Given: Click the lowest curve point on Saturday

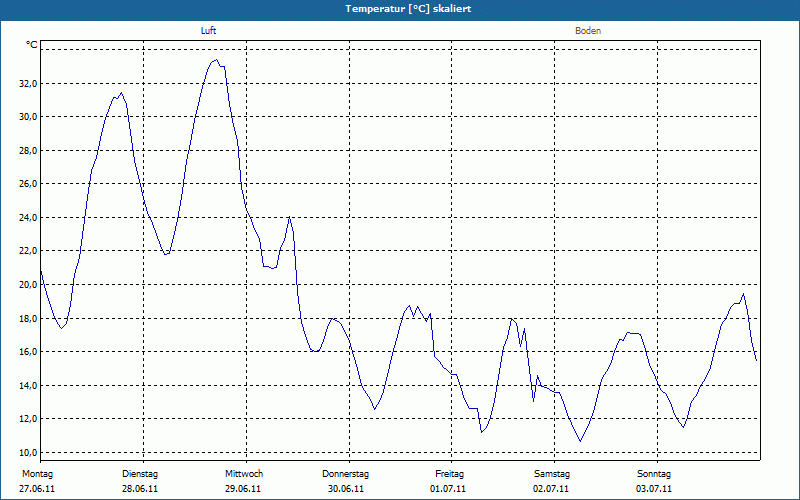Looking at the screenshot, I should [580, 441].
